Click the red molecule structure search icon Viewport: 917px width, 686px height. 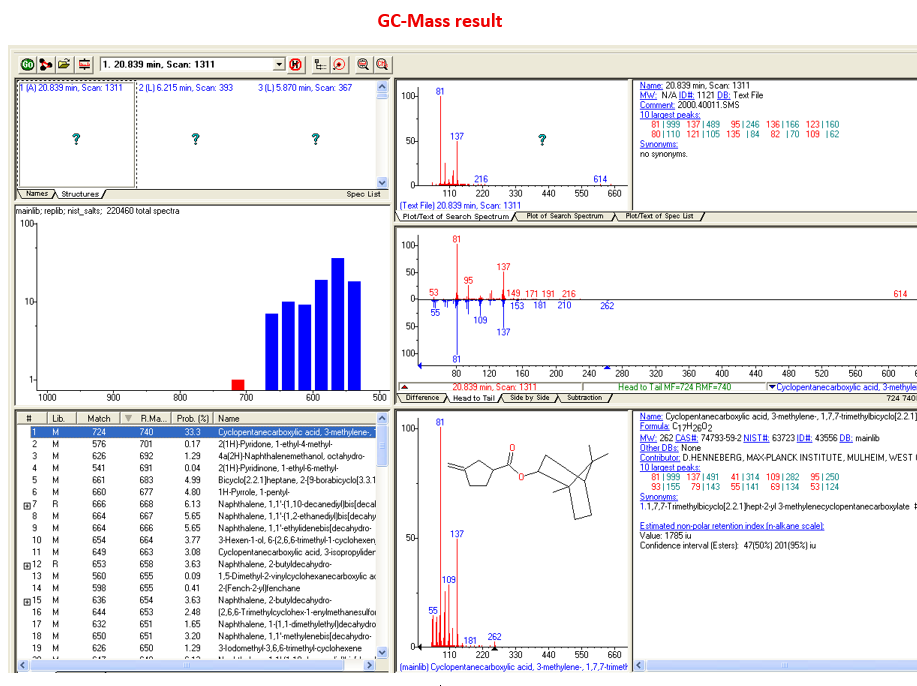coord(45,64)
